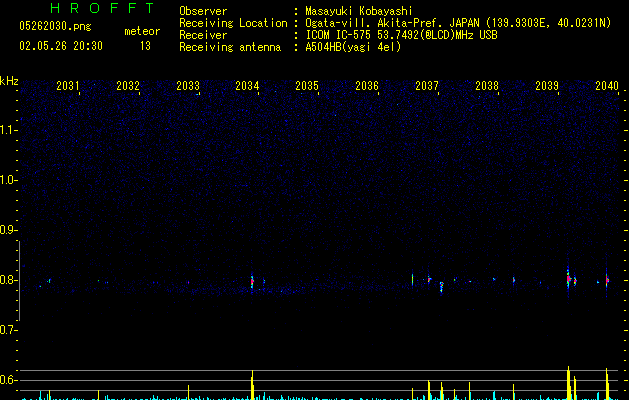
Task: Click observer name Masayuki Kobayashi
Action: [x=359, y=11]
